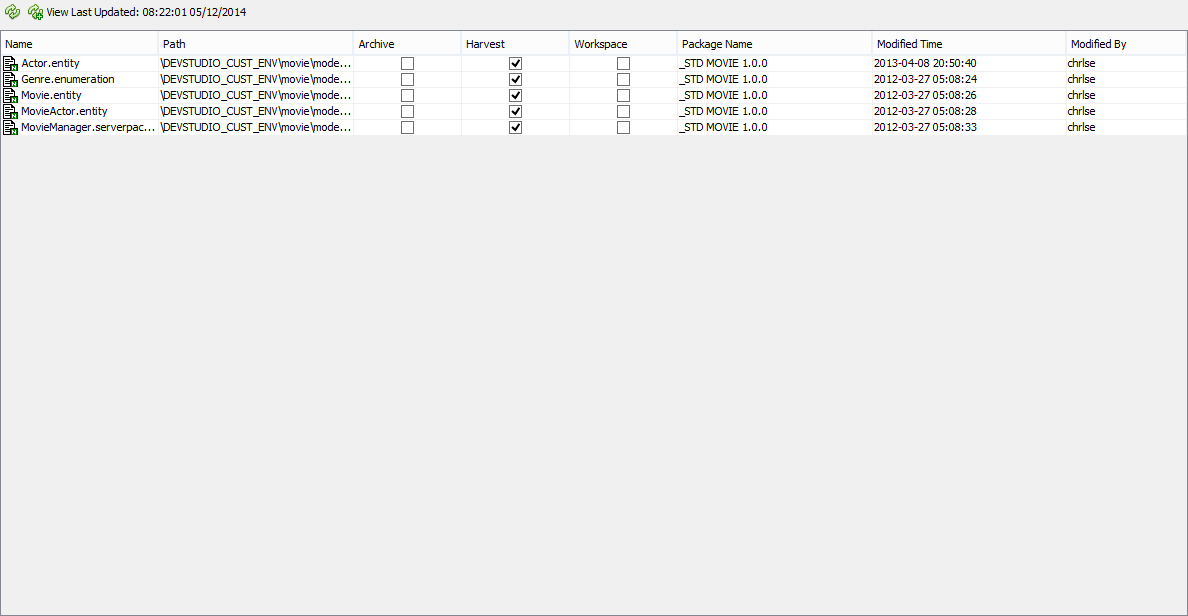1188x616 pixels.
Task: Click Modified By chrlse in Actor.entity row
Action: (x=1081, y=64)
